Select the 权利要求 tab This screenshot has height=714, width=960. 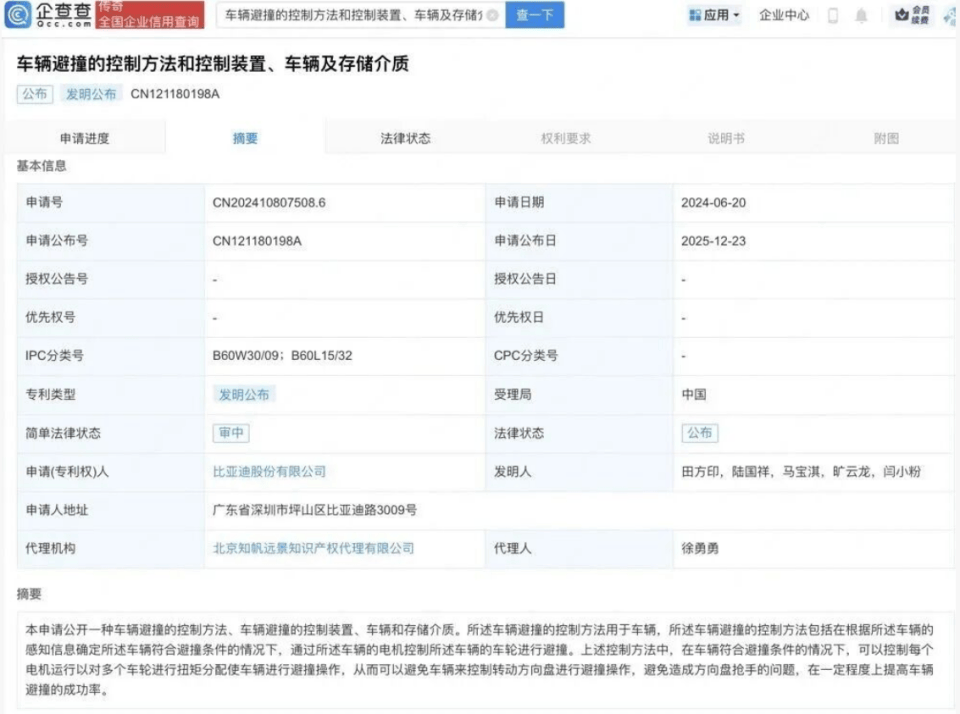(565, 139)
